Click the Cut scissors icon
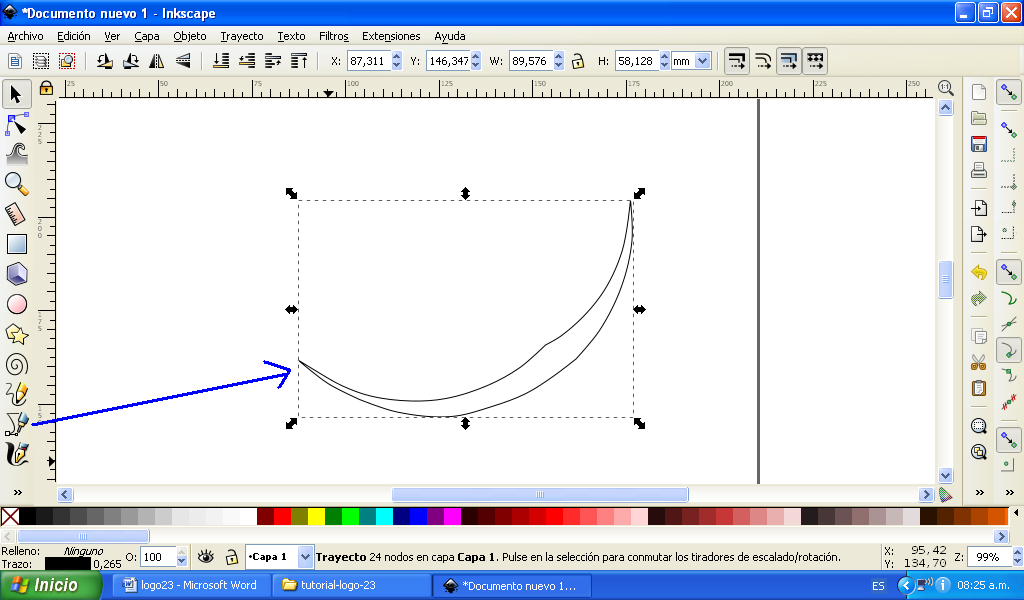The height and width of the screenshot is (600, 1024). [x=978, y=362]
